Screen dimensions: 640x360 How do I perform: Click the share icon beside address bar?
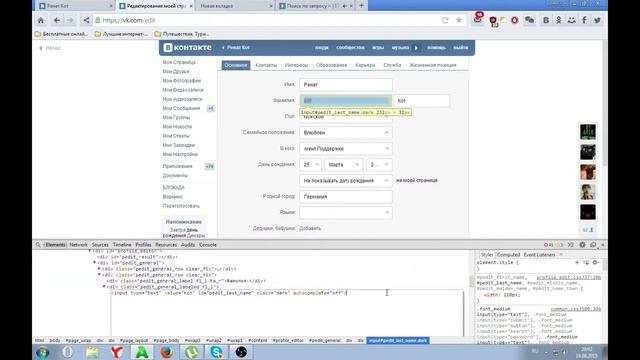(86, 20)
